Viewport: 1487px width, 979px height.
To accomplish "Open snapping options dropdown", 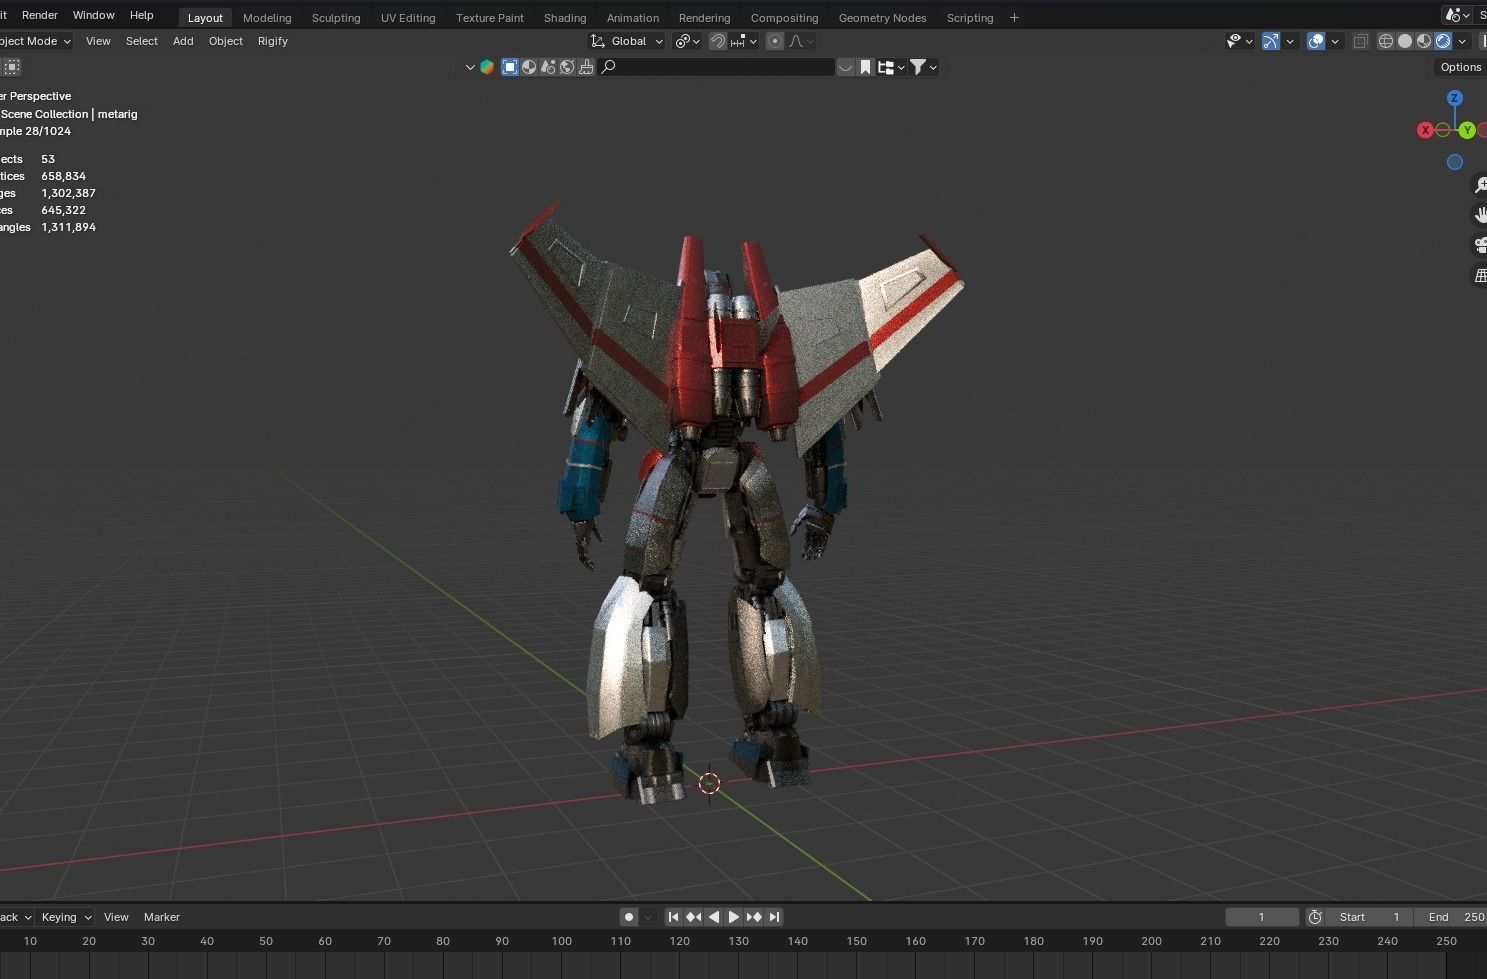I will point(744,41).
